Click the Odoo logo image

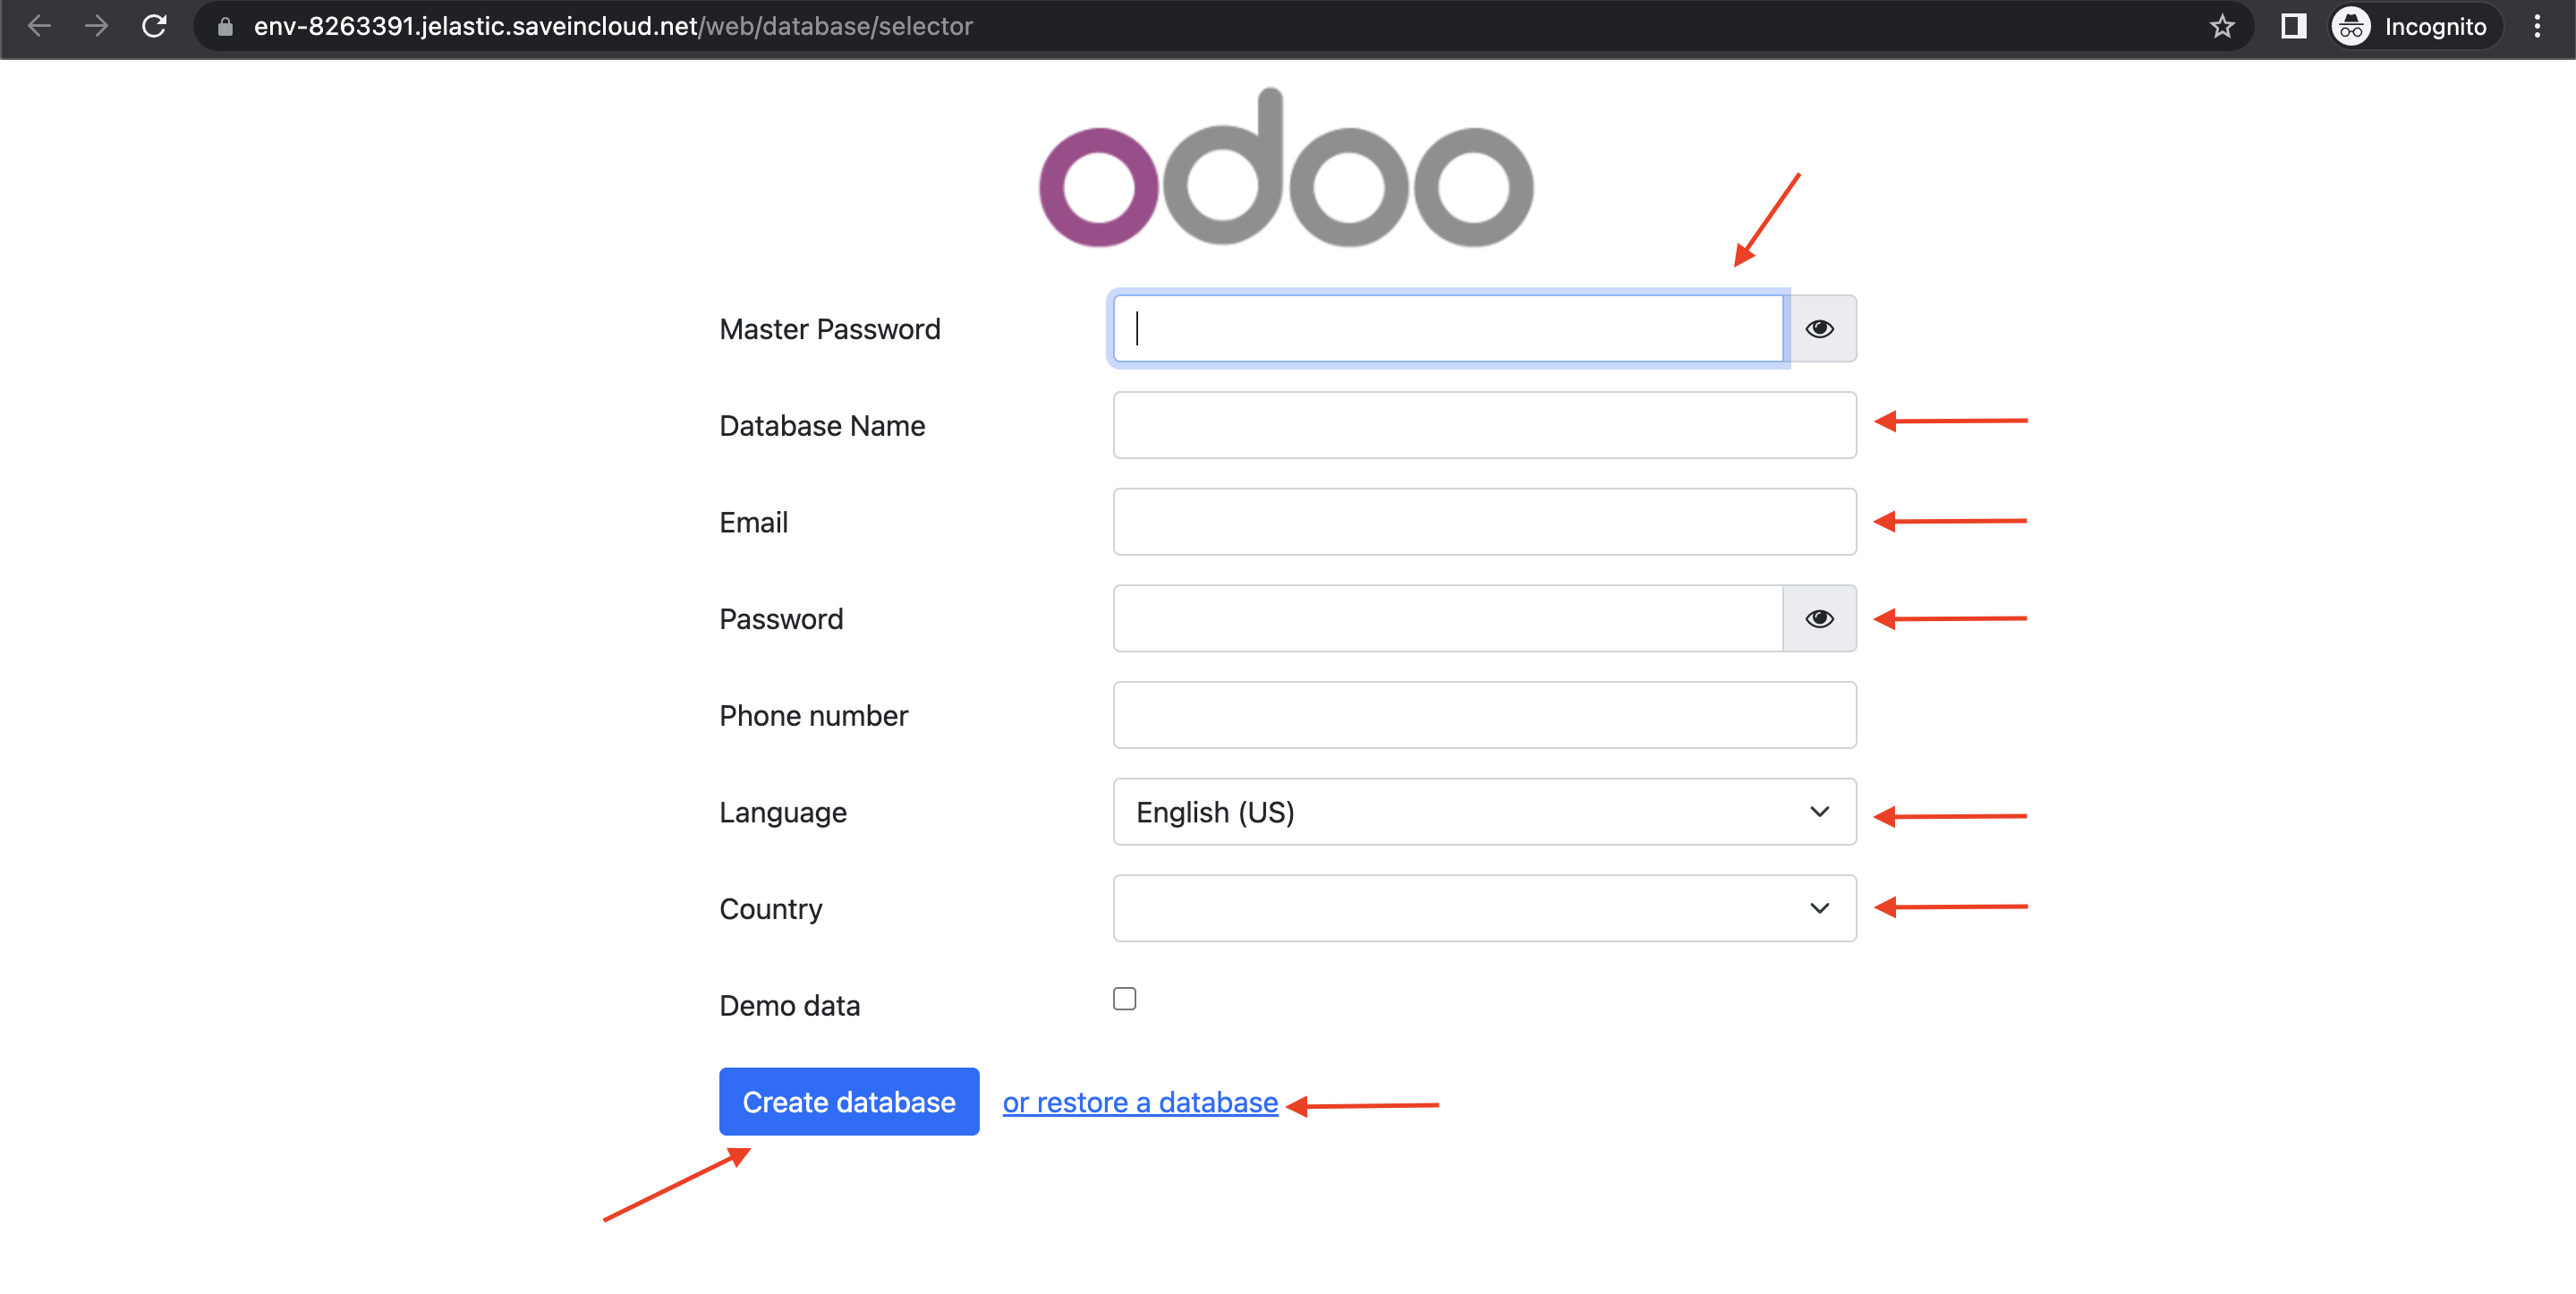(x=1286, y=167)
